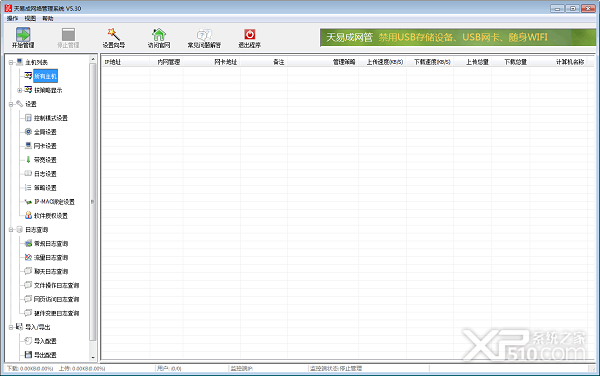Click the icon beside 所有主机
The image size is (600, 376).
pos(28,76)
